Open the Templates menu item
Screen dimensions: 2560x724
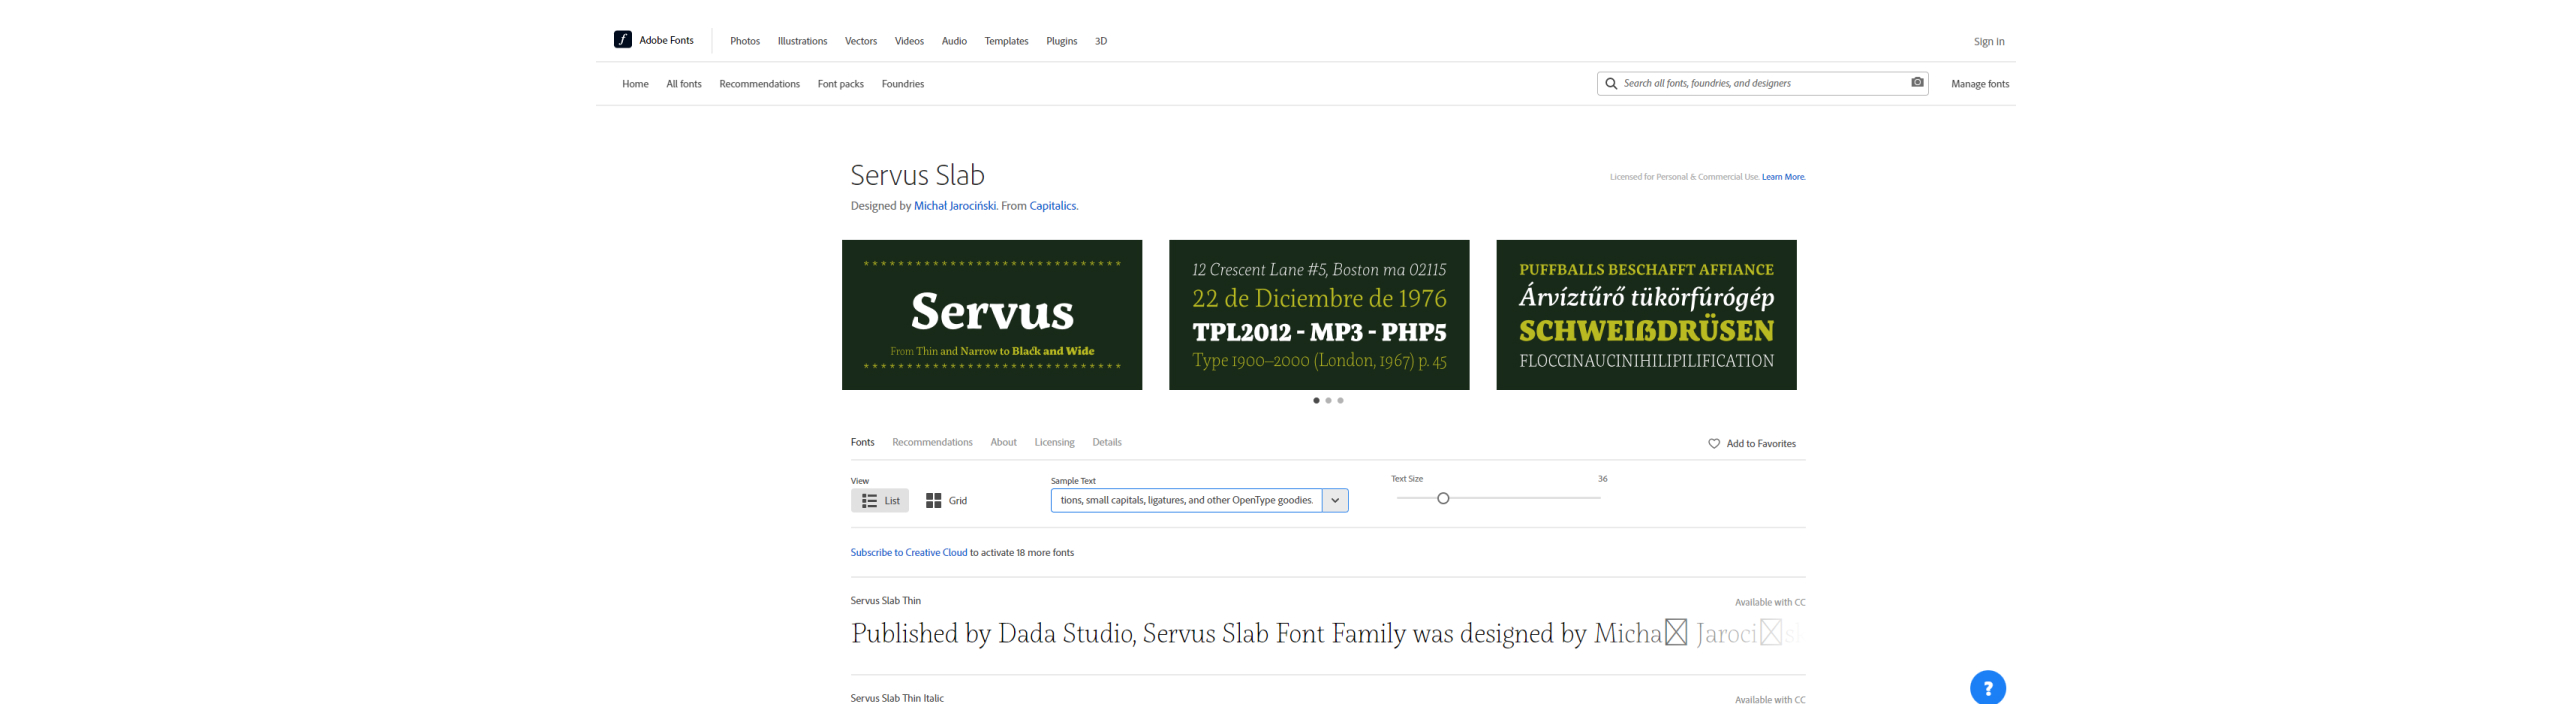tap(1006, 41)
